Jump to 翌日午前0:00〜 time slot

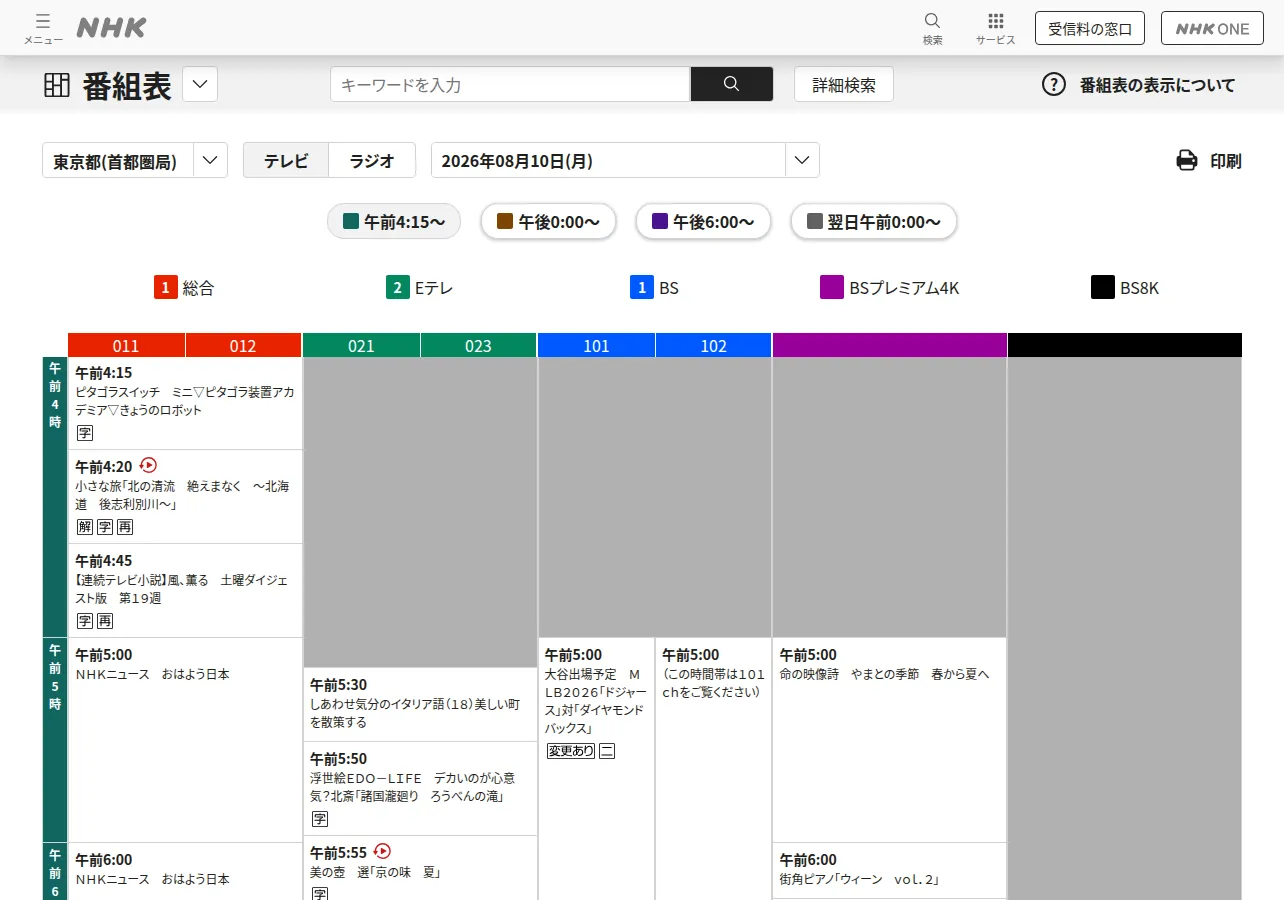874,221
